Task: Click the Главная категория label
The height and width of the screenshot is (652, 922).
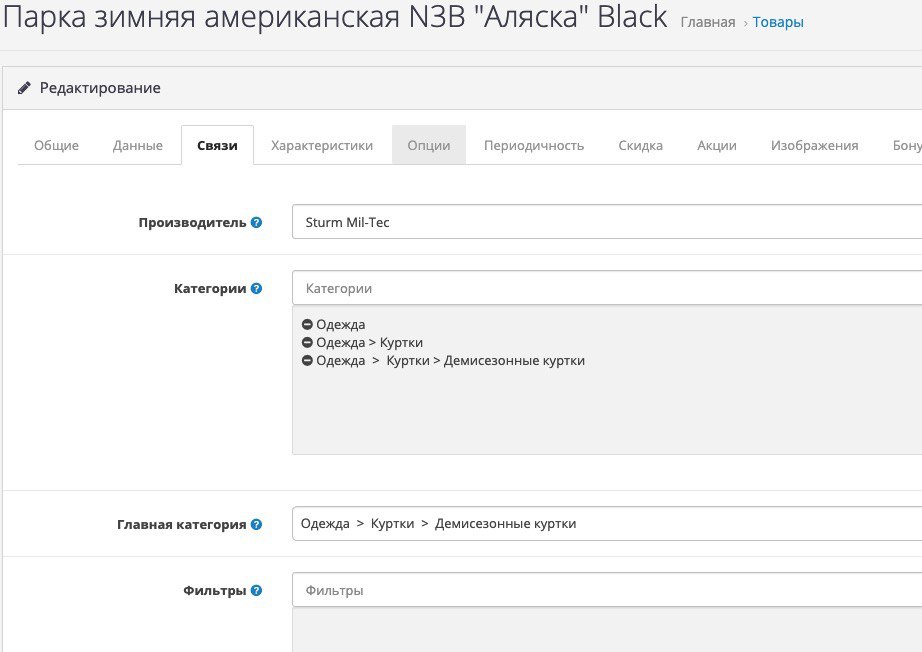Action: [182, 524]
